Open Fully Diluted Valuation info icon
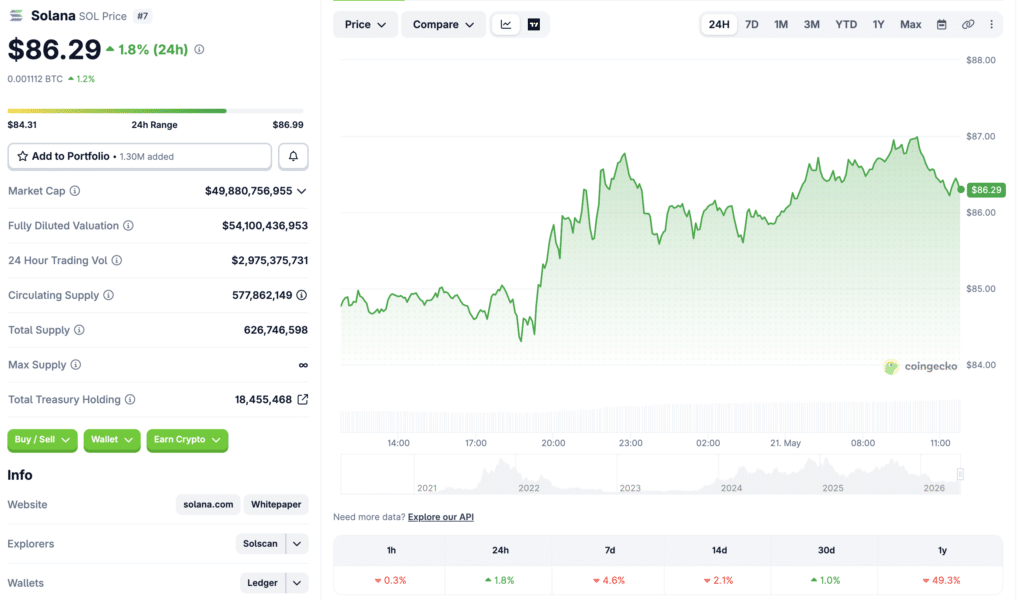This screenshot has height=600, width=1024. tap(129, 225)
